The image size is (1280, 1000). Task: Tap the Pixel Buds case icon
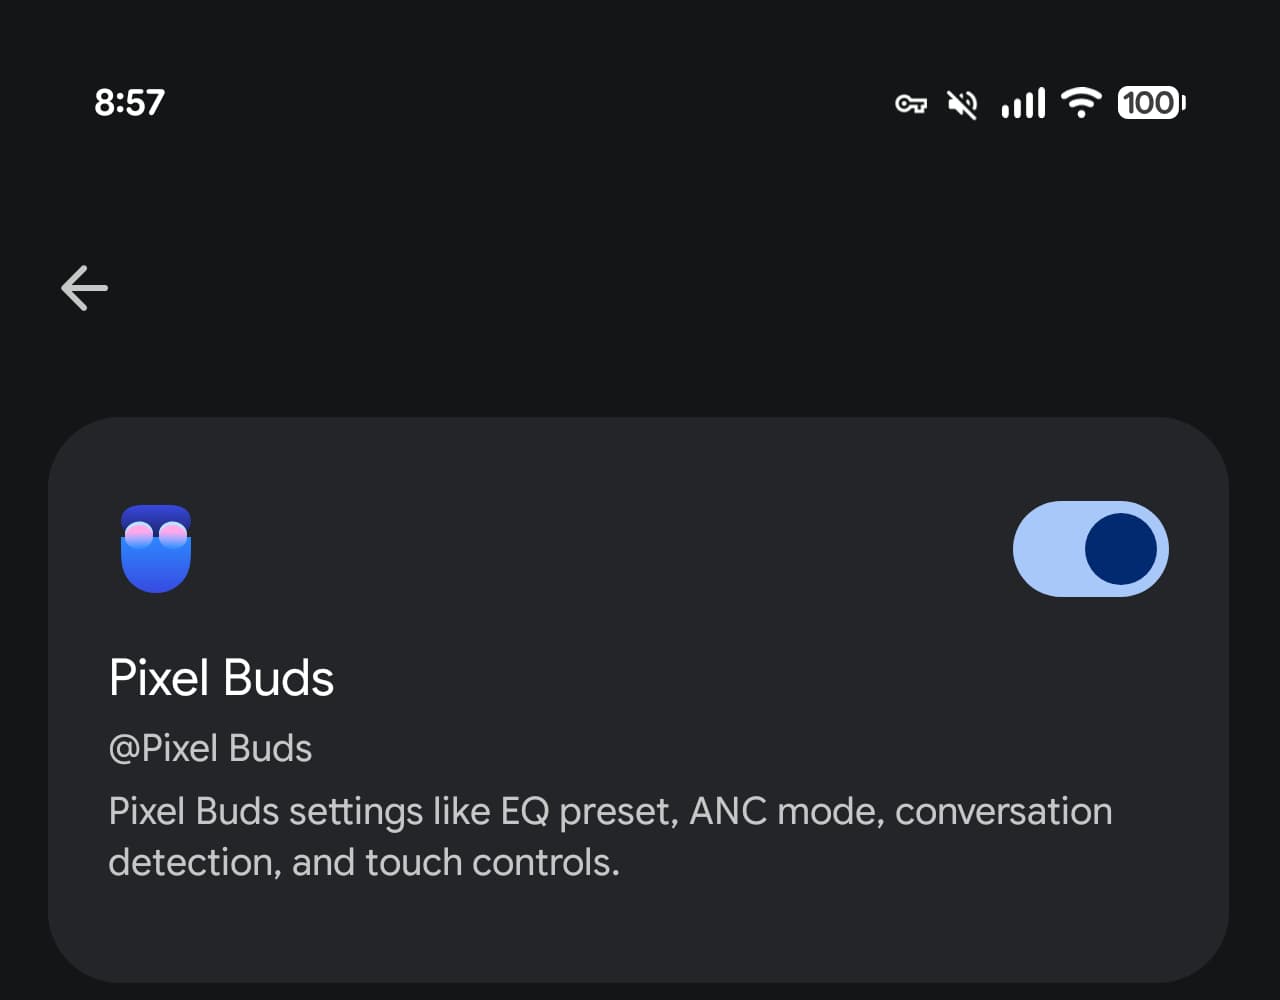pos(156,549)
